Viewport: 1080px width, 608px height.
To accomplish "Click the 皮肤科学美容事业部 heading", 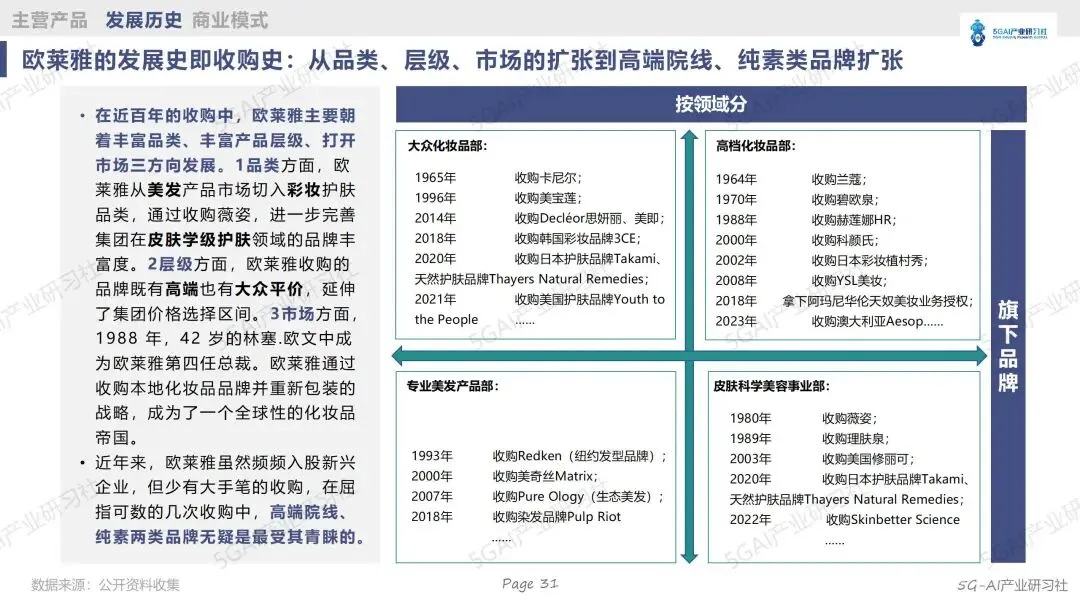I will (771, 386).
